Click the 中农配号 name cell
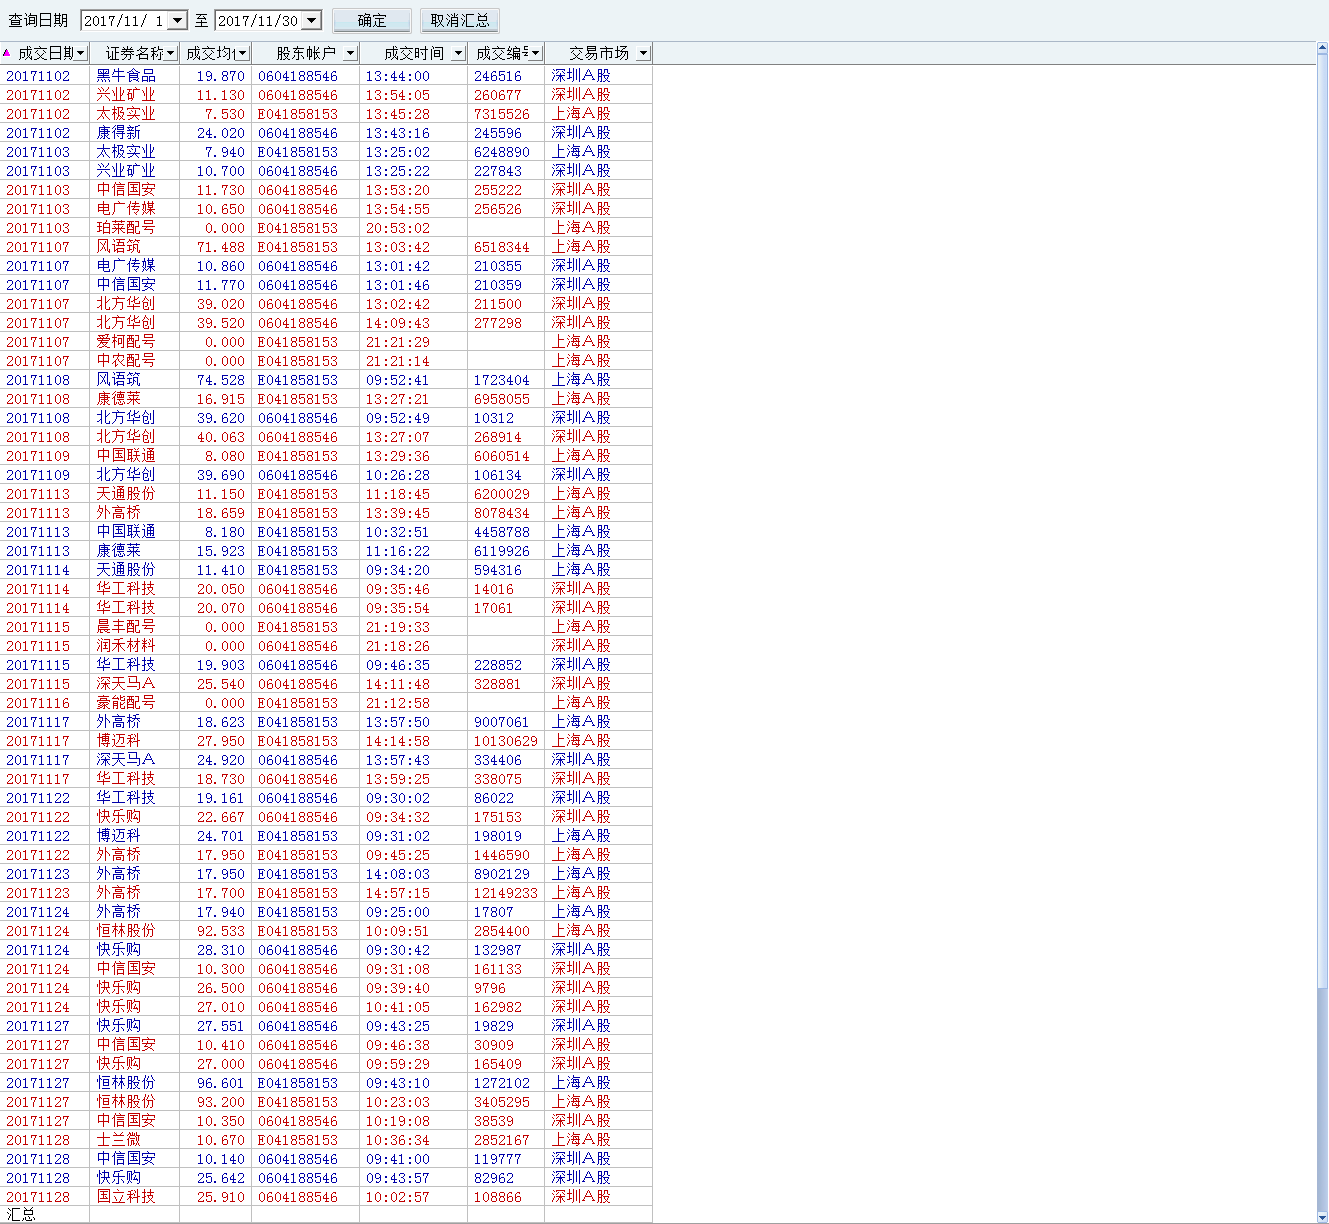Viewport: 1329px width, 1224px height. point(126,361)
